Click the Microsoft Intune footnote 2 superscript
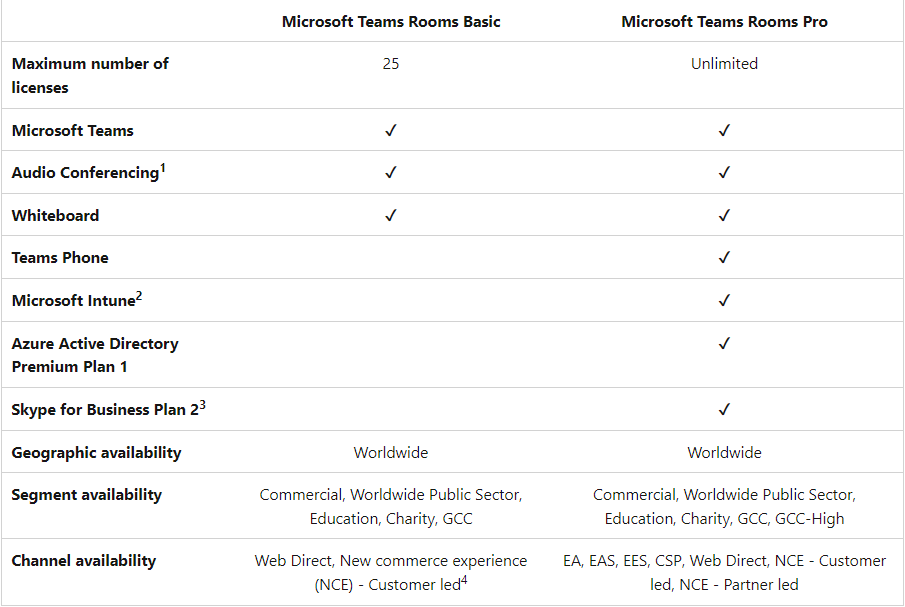Screen dimensions: 905x607 click(139, 296)
